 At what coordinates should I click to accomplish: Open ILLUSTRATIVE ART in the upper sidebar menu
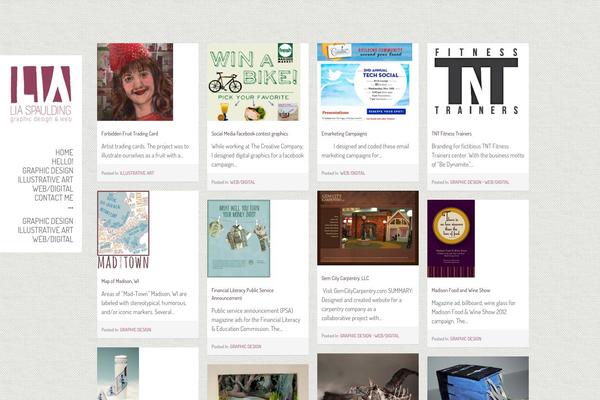(45, 180)
